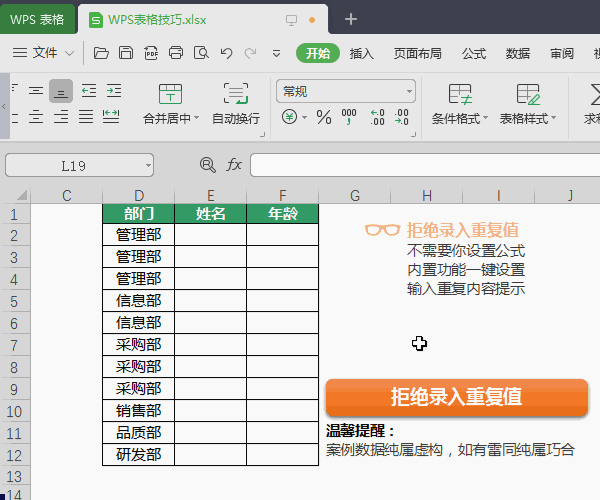Viewport: 600px width, 500px height.
Task: Select row 5 header
Action: pos(15,301)
